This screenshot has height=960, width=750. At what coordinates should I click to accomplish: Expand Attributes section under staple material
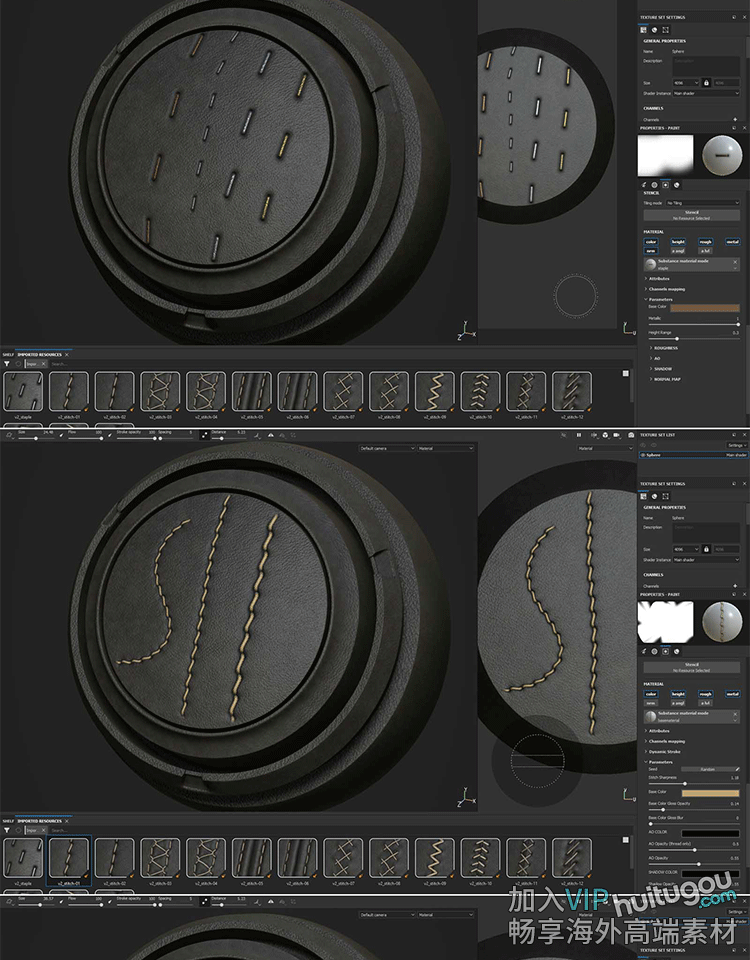pos(658,279)
